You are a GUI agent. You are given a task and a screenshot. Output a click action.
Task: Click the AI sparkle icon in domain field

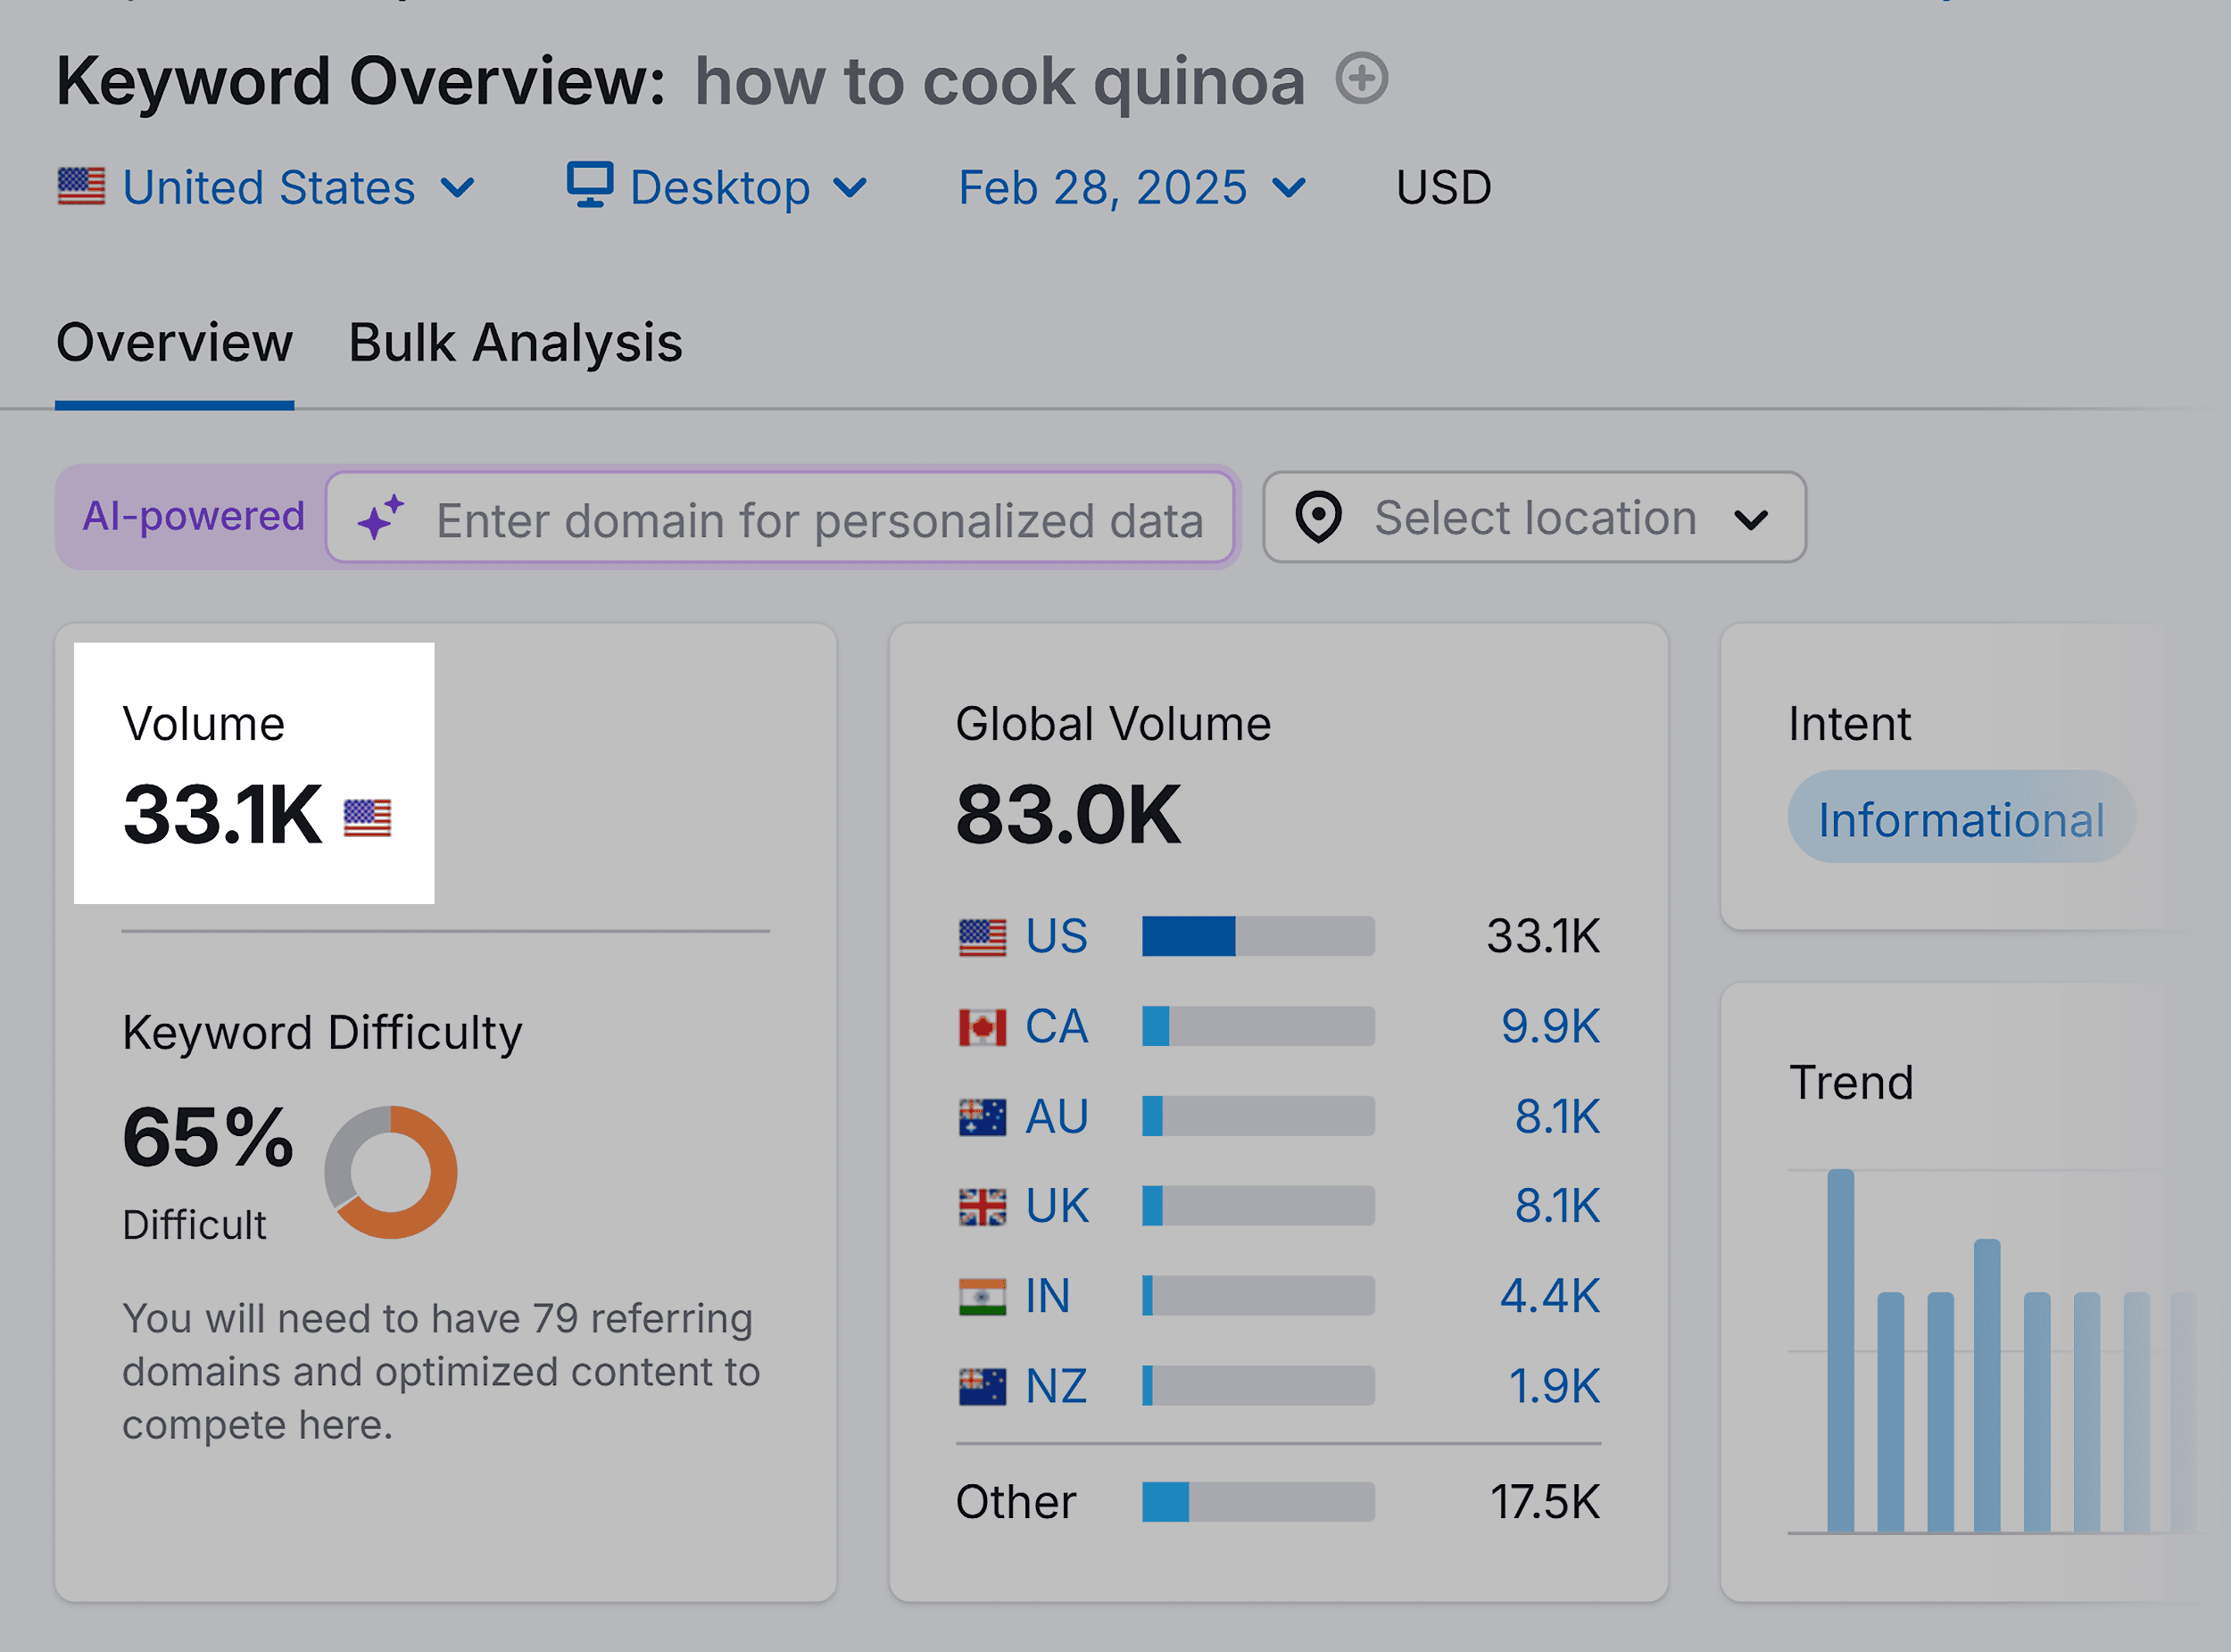[x=383, y=518]
